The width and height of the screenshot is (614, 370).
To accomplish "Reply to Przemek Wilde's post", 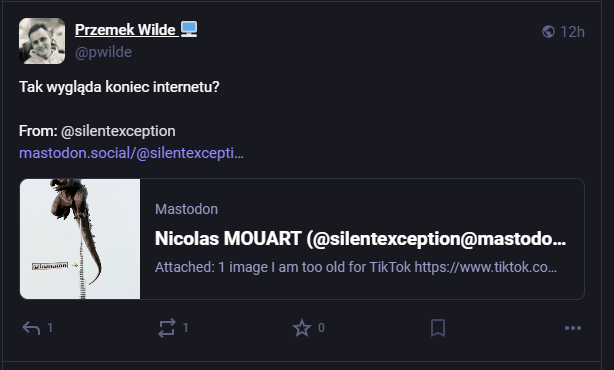I will coord(31,328).
